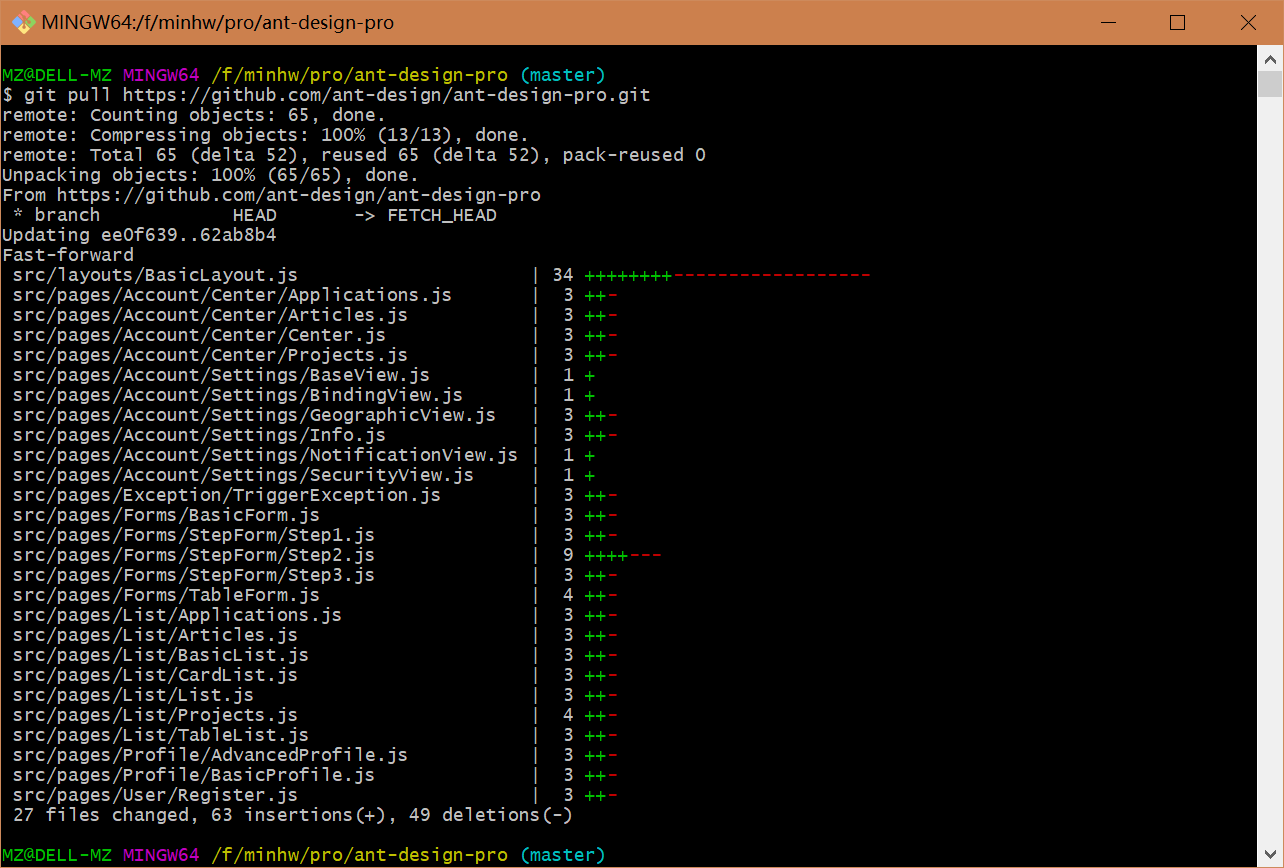Click src/pages/Forms/StepForm/Step3.js file name
Image resolution: width=1284 pixels, height=868 pixels.
pyautogui.click(x=194, y=575)
